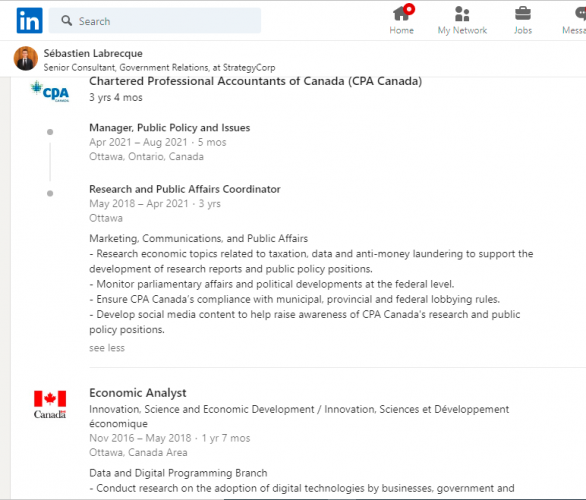Click Sébastien Labrecque's profile photo
The height and width of the screenshot is (500, 586).
click(26, 59)
